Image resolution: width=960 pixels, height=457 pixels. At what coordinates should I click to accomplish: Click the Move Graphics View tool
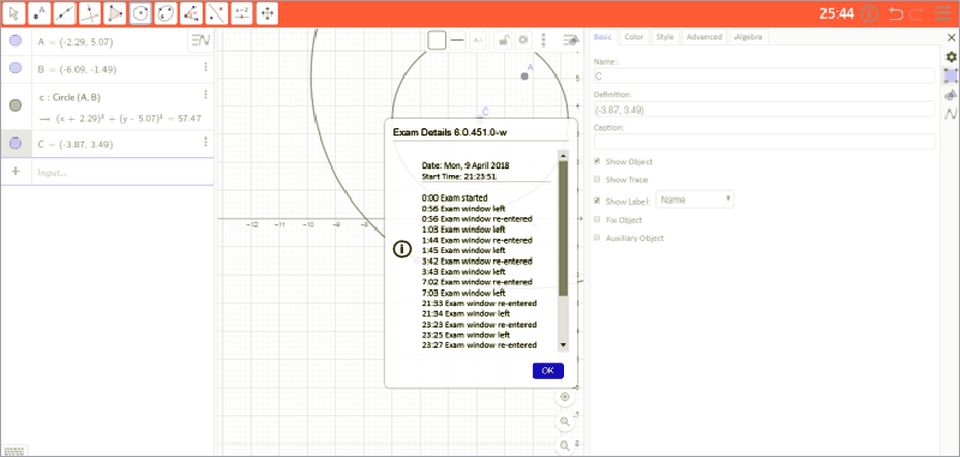click(x=268, y=14)
